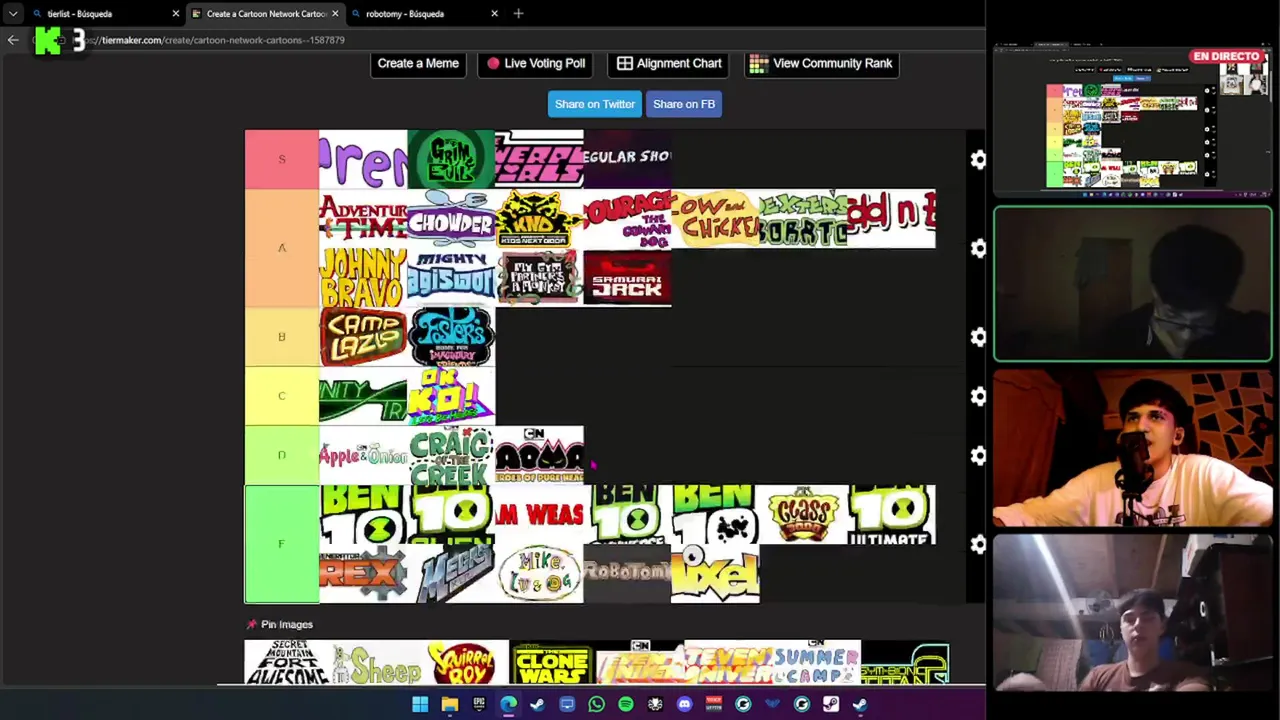Launch Epic Games from the taskbar
1280x720 pixels.
point(479,704)
